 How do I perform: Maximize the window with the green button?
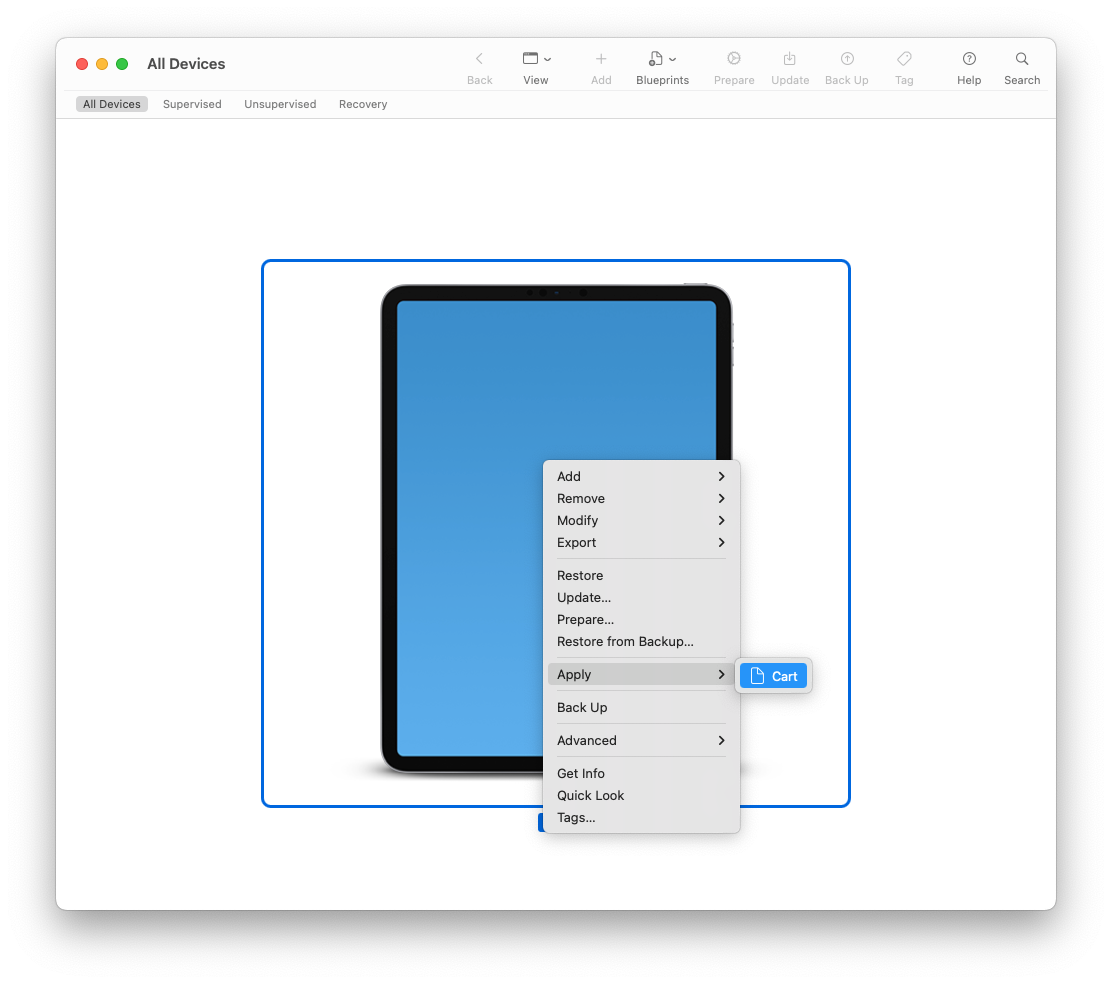(122, 64)
